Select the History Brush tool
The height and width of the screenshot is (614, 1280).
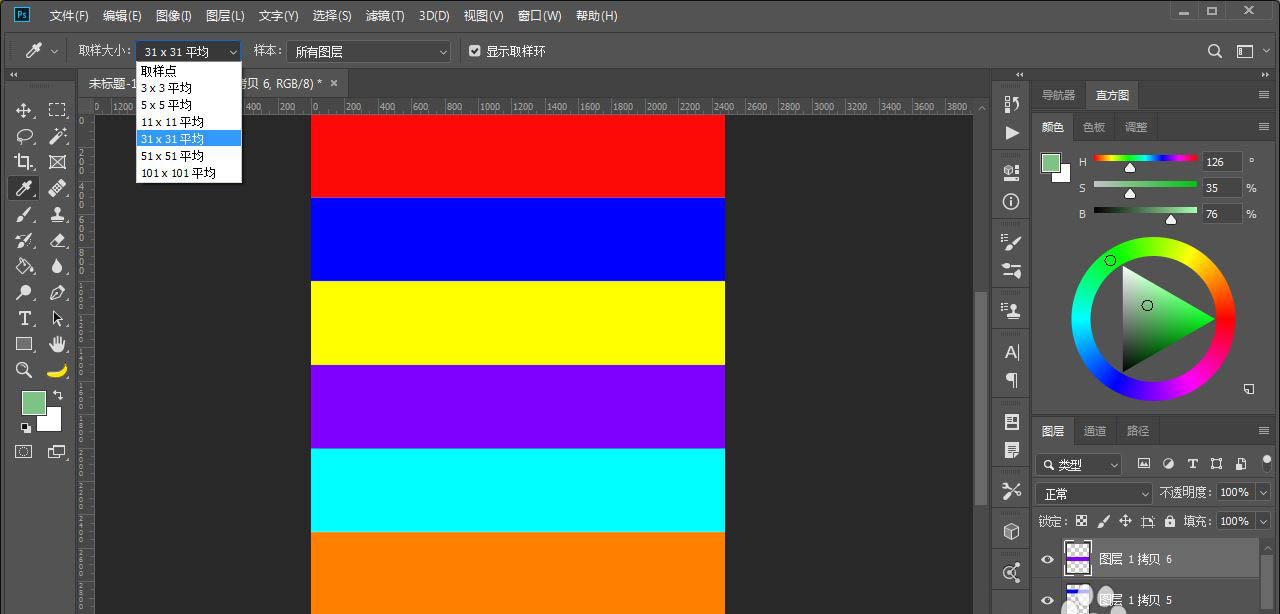click(24, 240)
